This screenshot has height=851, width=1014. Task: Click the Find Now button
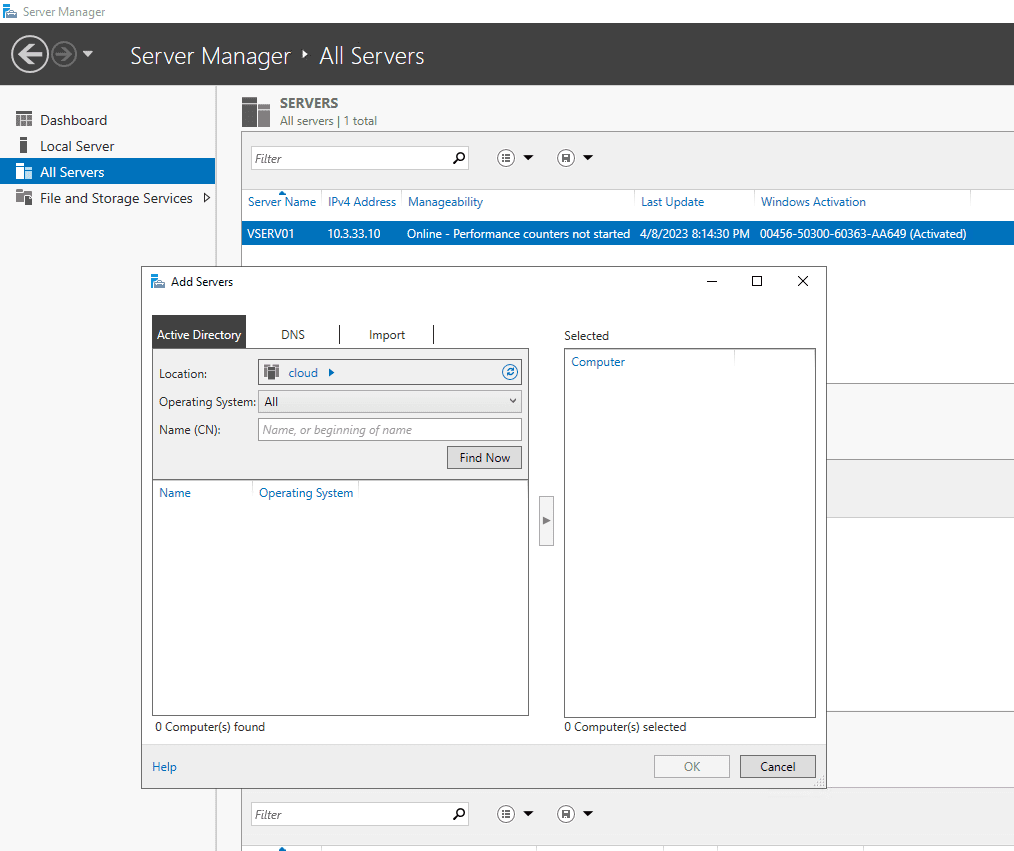(x=484, y=458)
